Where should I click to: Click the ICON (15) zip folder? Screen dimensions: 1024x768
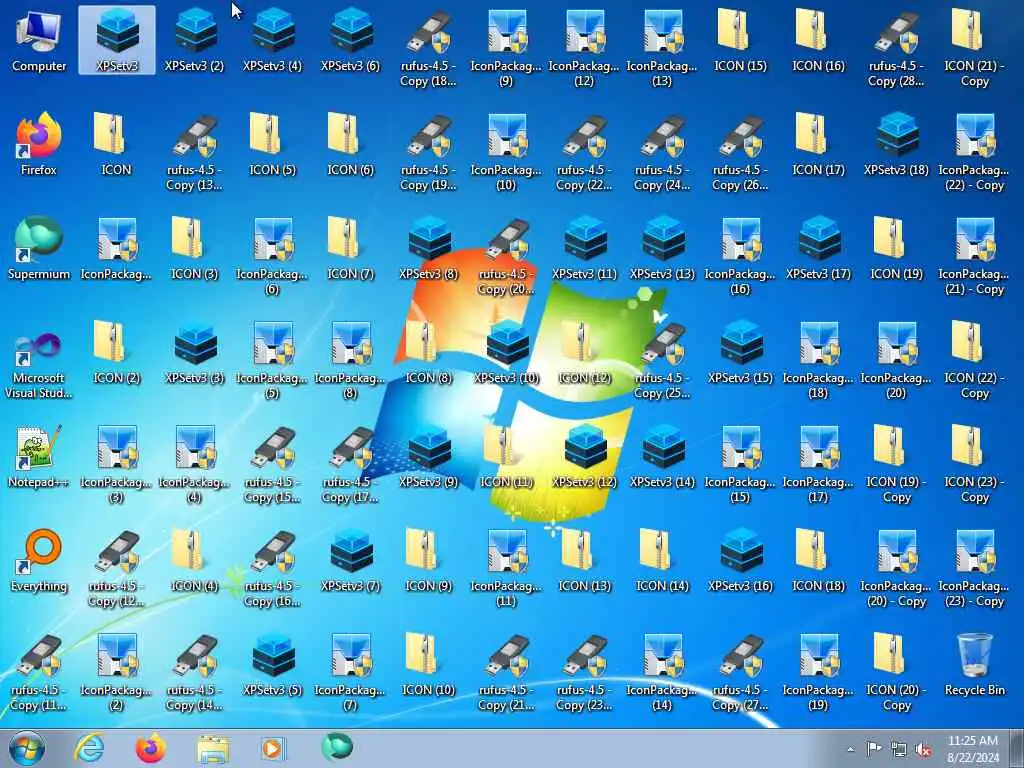tap(740, 40)
